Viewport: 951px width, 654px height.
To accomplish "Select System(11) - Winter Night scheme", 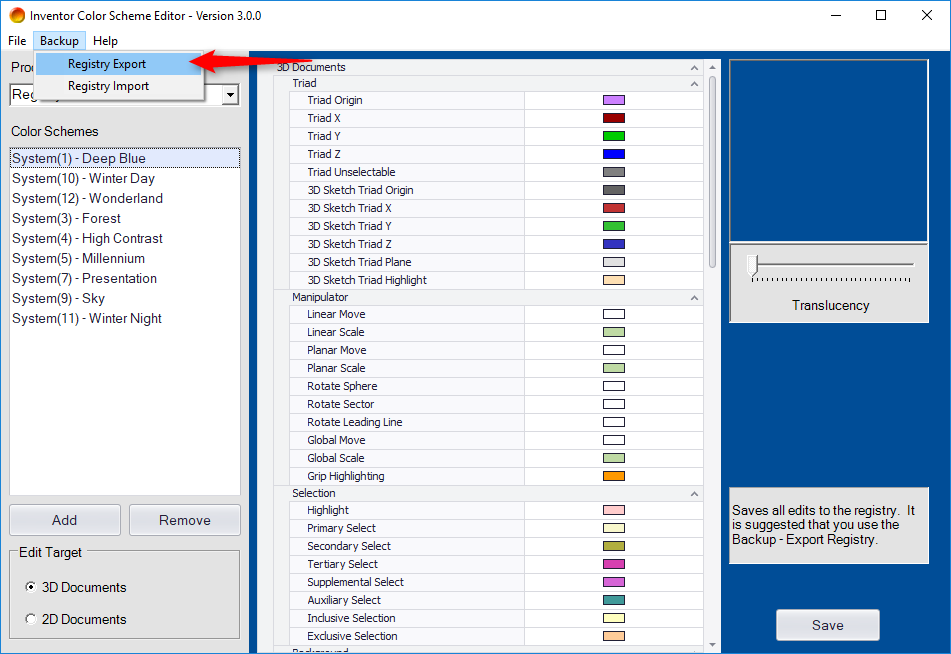I will [125, 319].
